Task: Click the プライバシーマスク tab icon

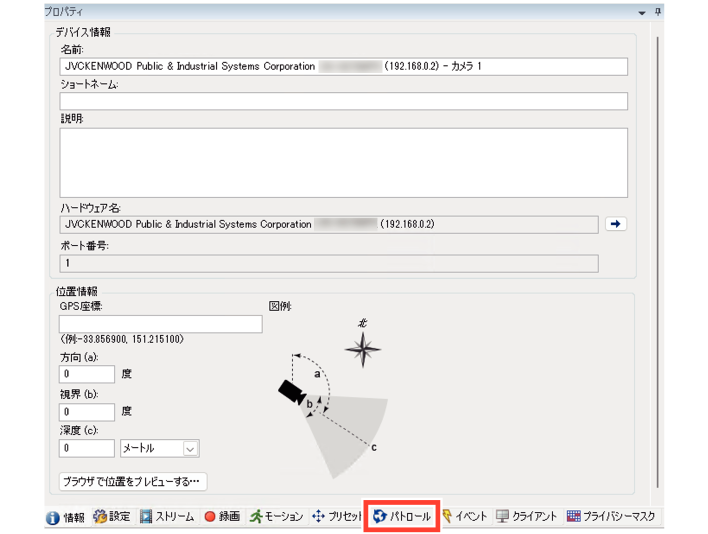Action: click(573, 517)
